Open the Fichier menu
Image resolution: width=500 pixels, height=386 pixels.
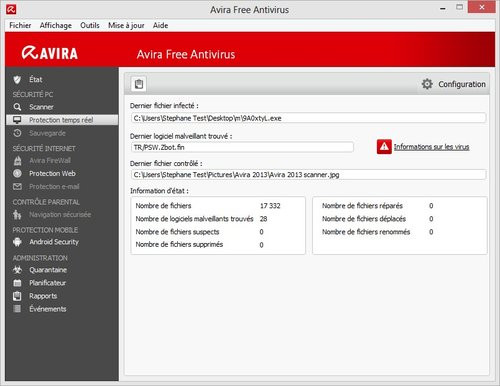pos(20,25)
